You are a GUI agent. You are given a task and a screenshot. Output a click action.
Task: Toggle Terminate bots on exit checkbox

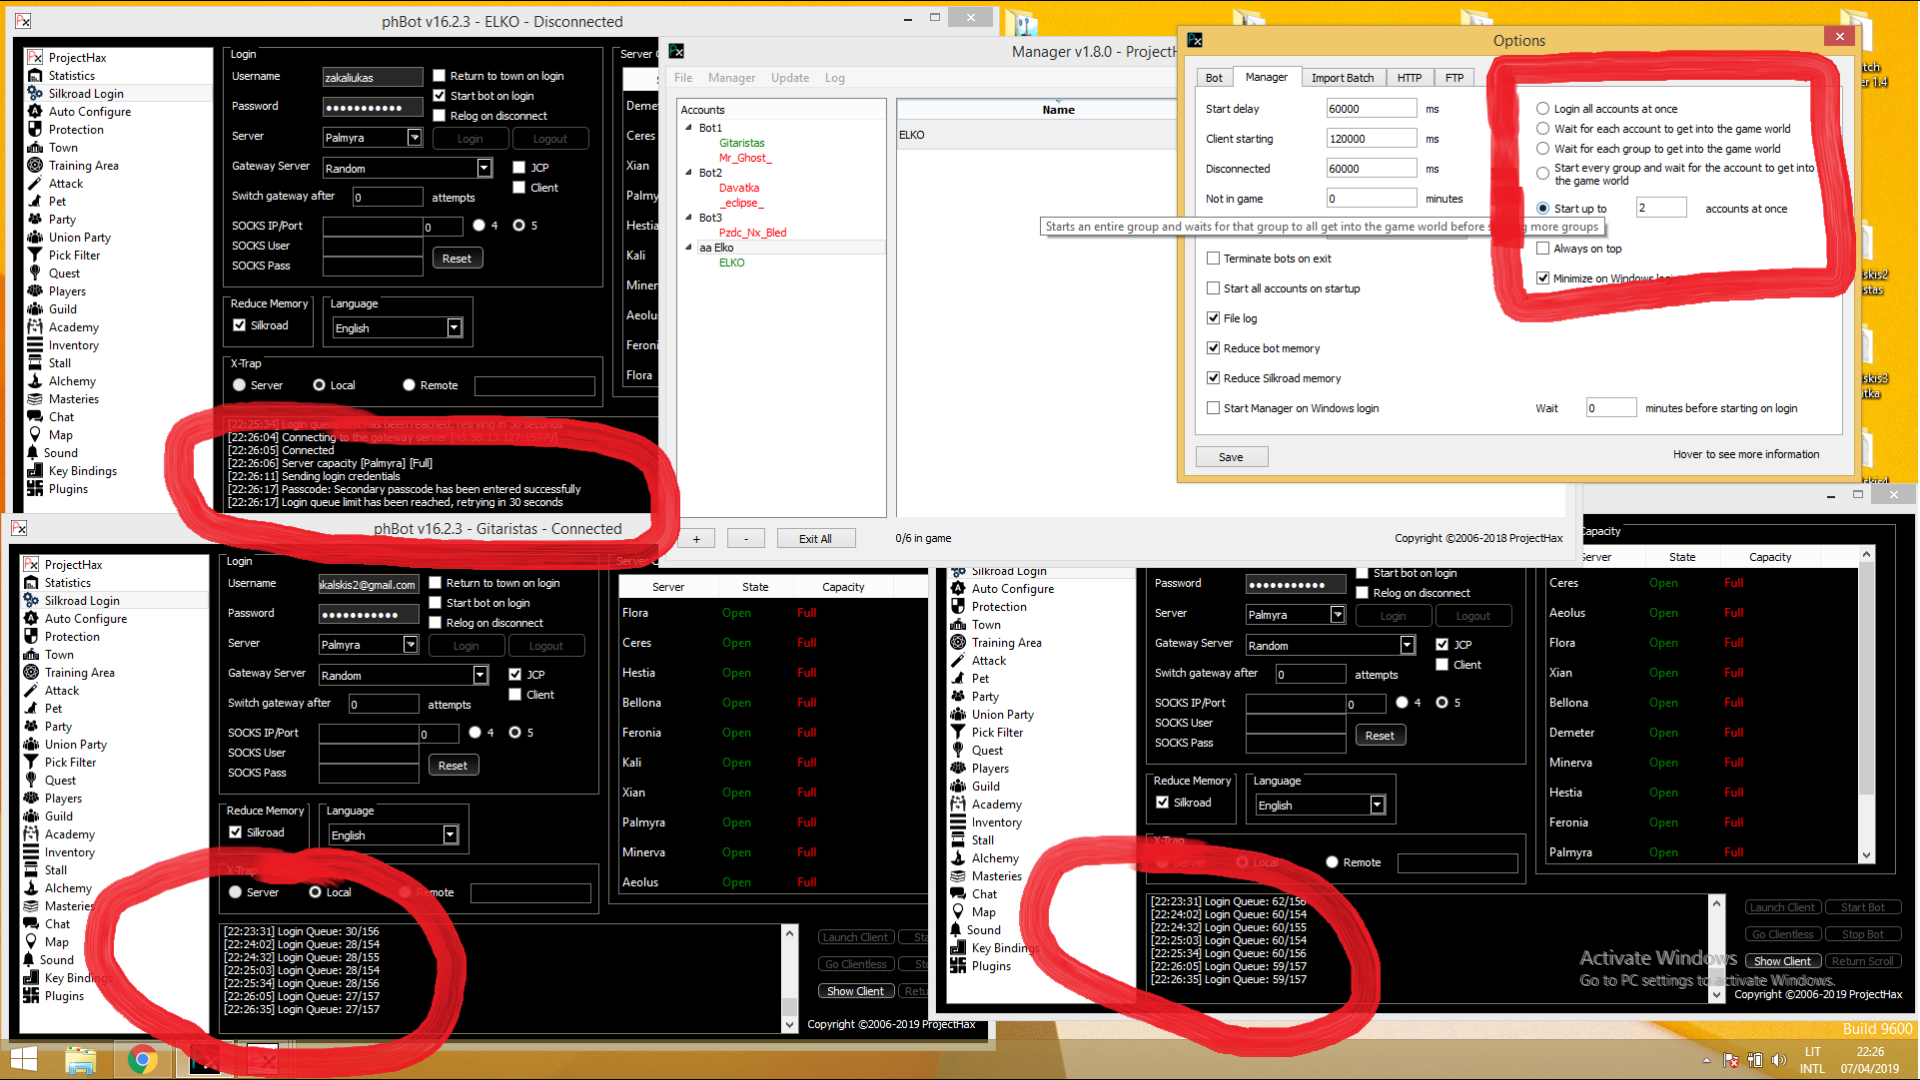(1213, 258)
